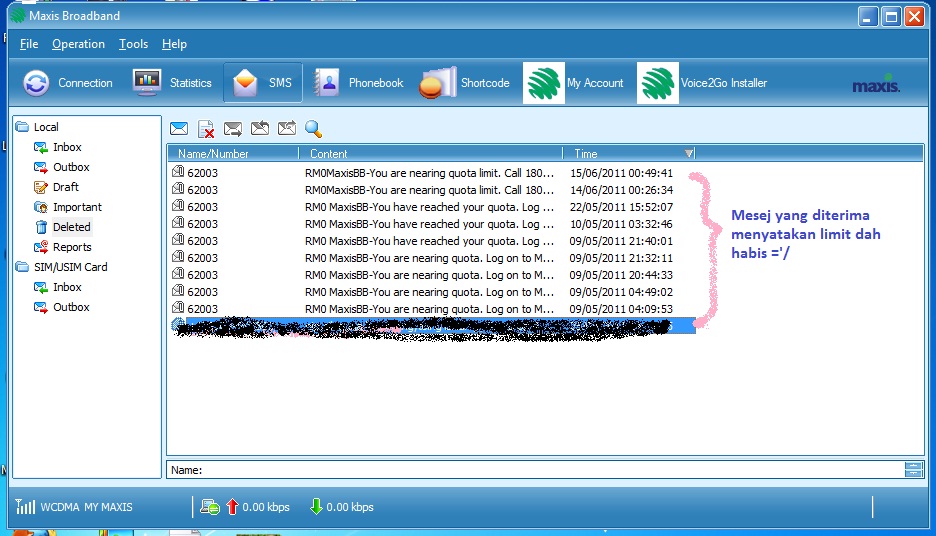Click the SIM/USIM Card Inbox icon
This screenshot has width=936, height=536.
[41, 287]
